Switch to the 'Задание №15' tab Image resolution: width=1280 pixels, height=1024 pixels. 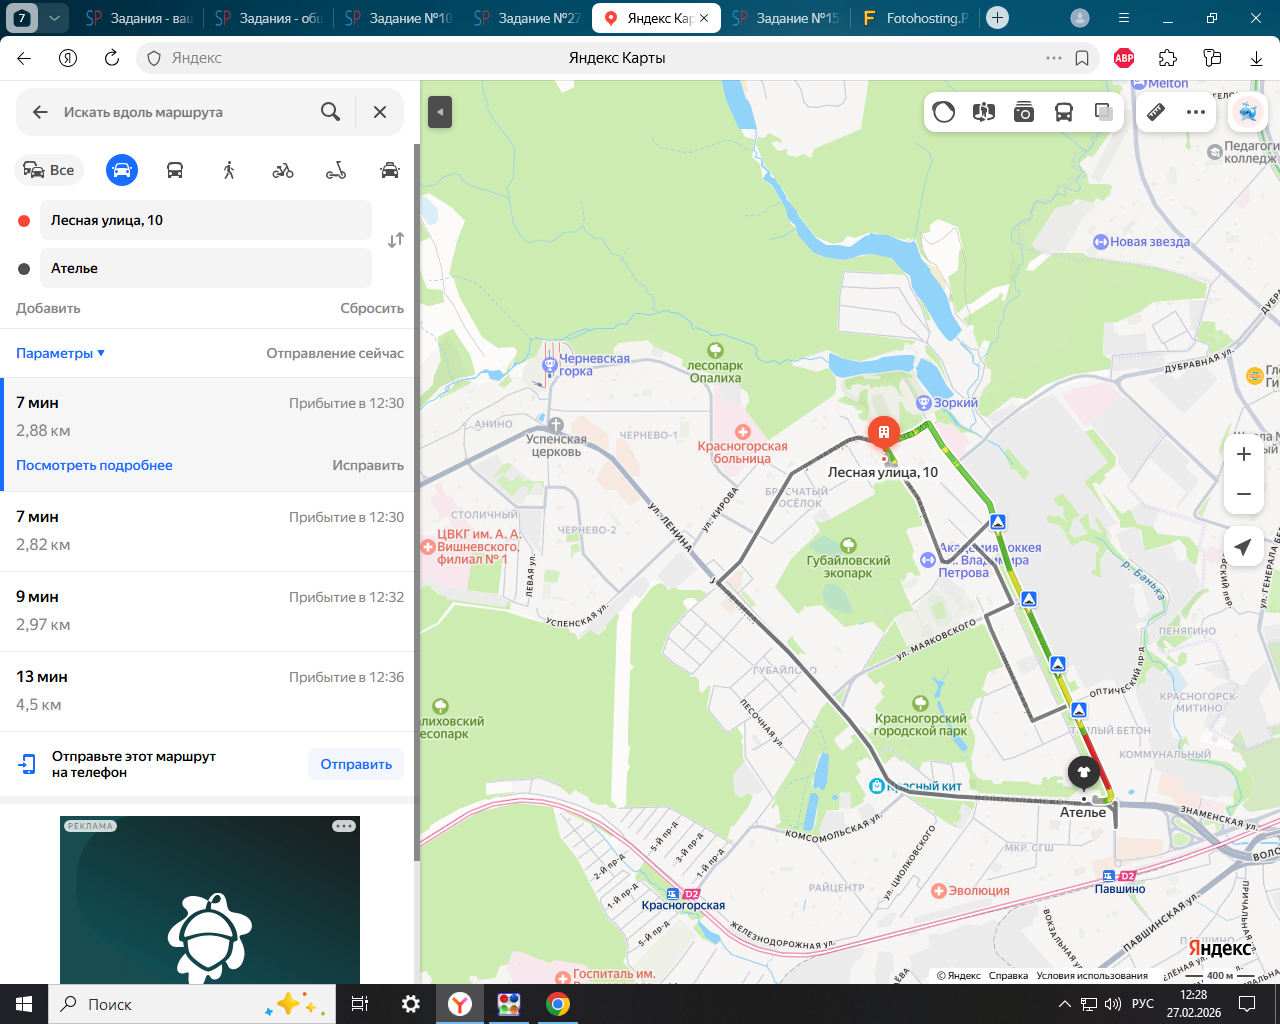(x=786, y=18)
